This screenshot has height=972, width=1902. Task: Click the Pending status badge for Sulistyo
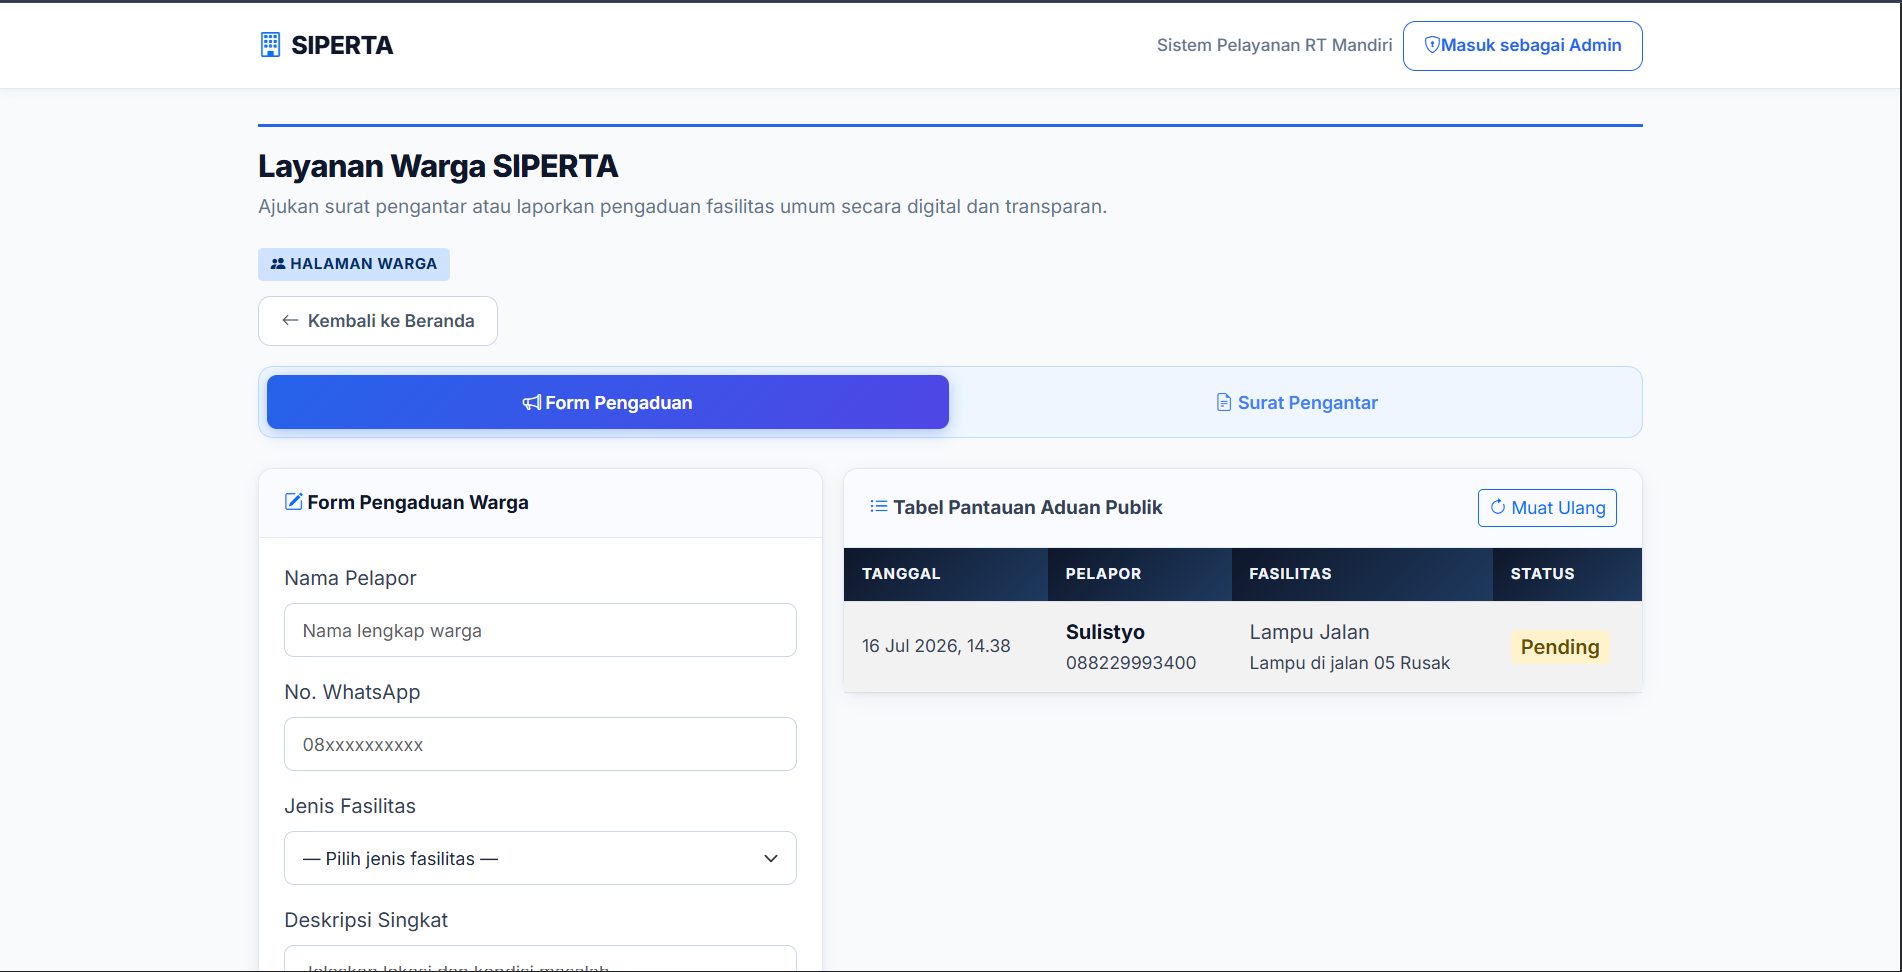[1560, 646]
